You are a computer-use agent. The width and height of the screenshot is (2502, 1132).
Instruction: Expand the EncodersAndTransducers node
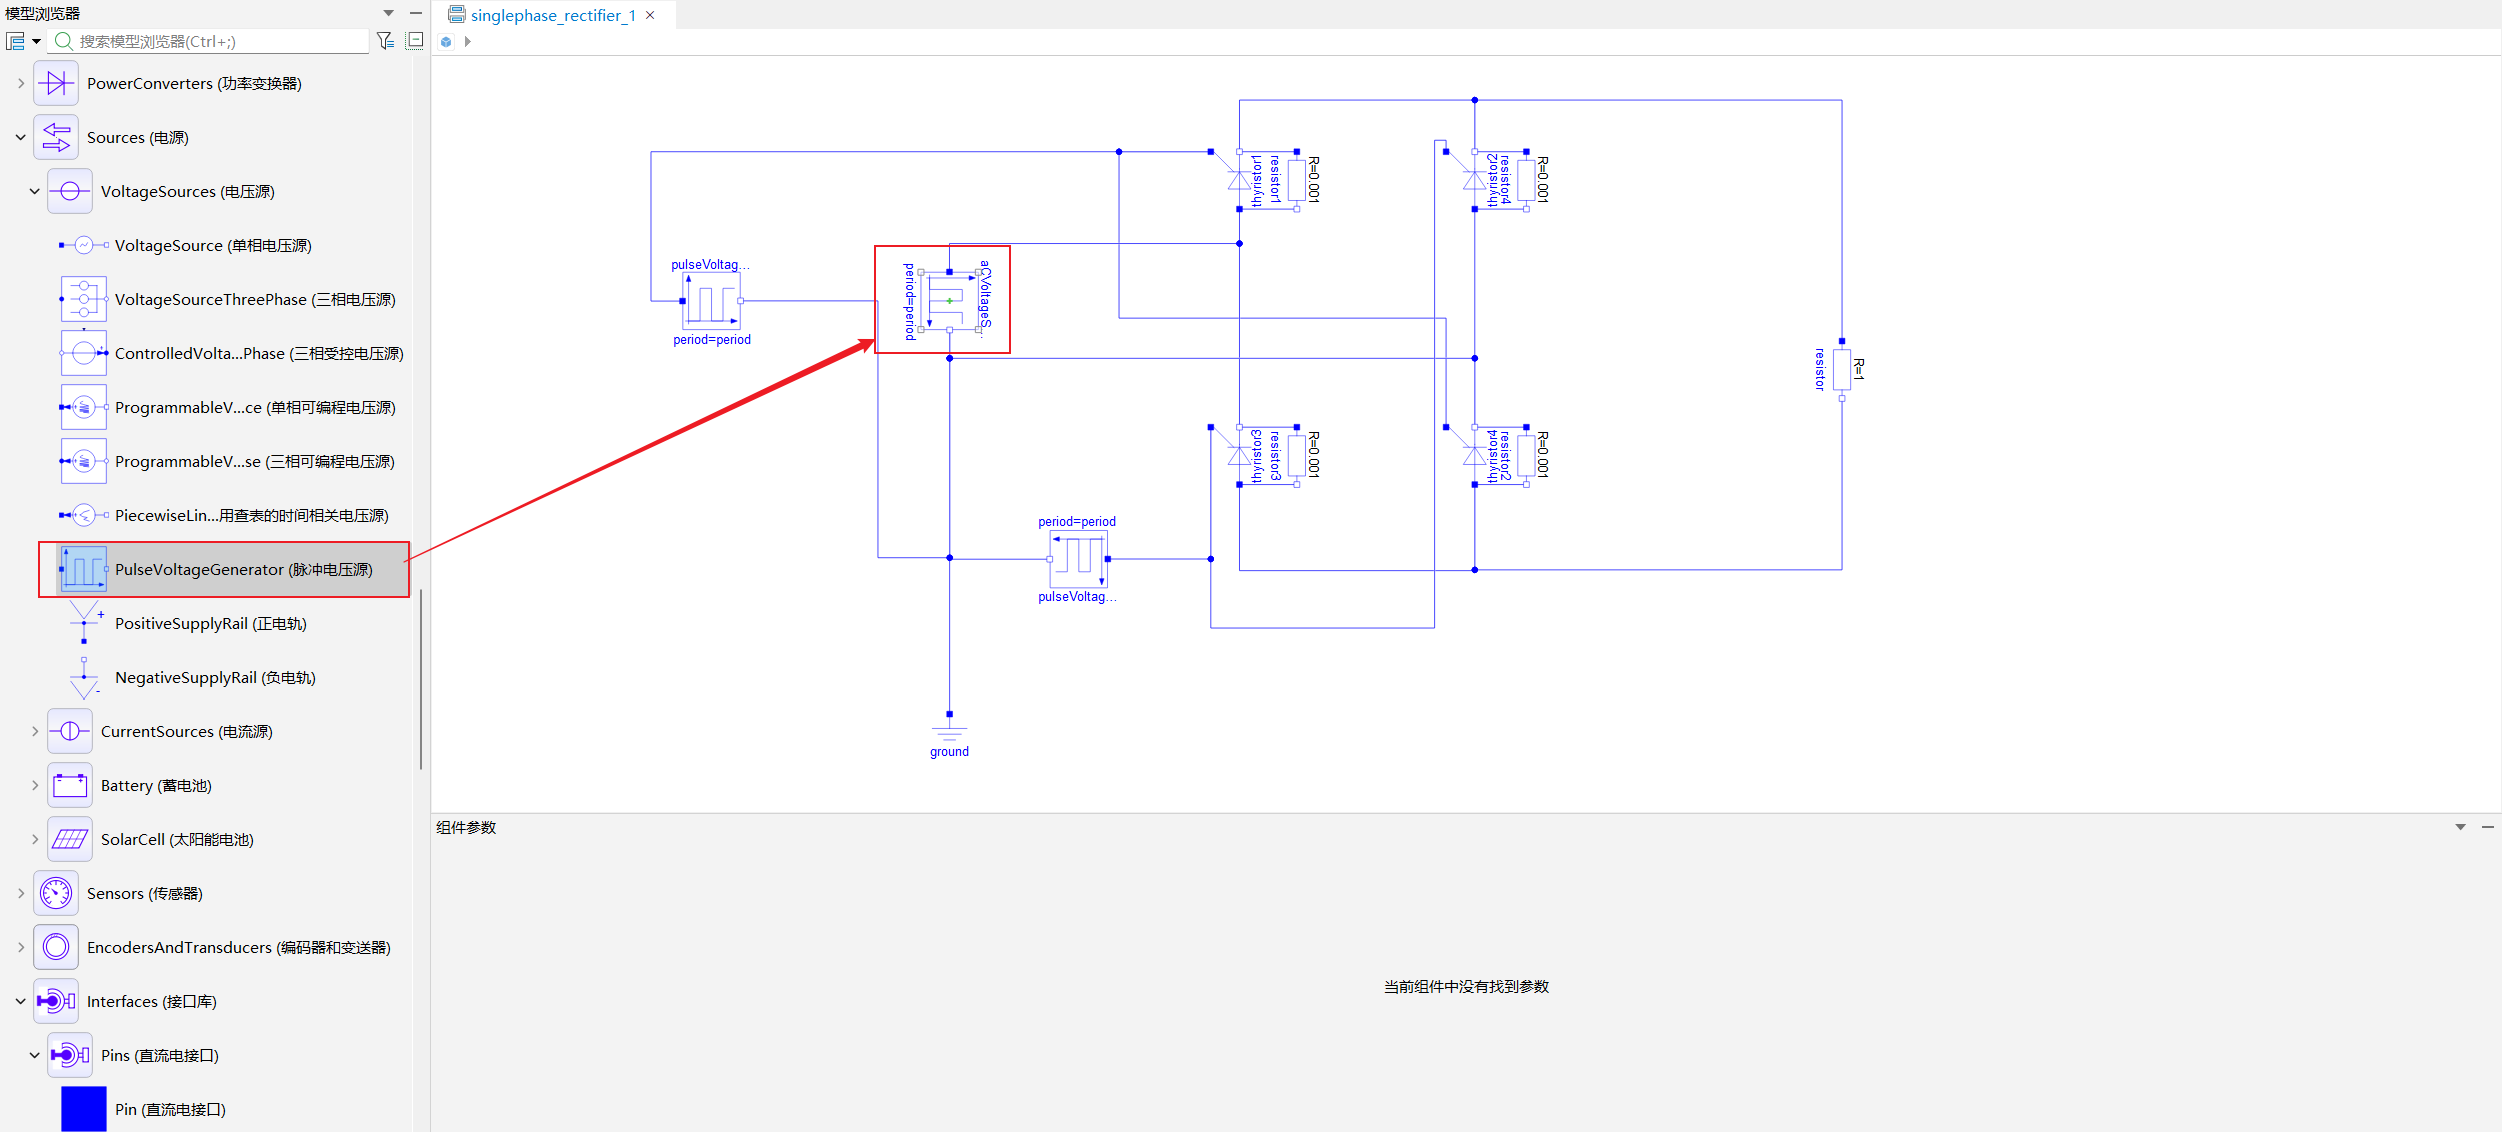click(20, 947)
